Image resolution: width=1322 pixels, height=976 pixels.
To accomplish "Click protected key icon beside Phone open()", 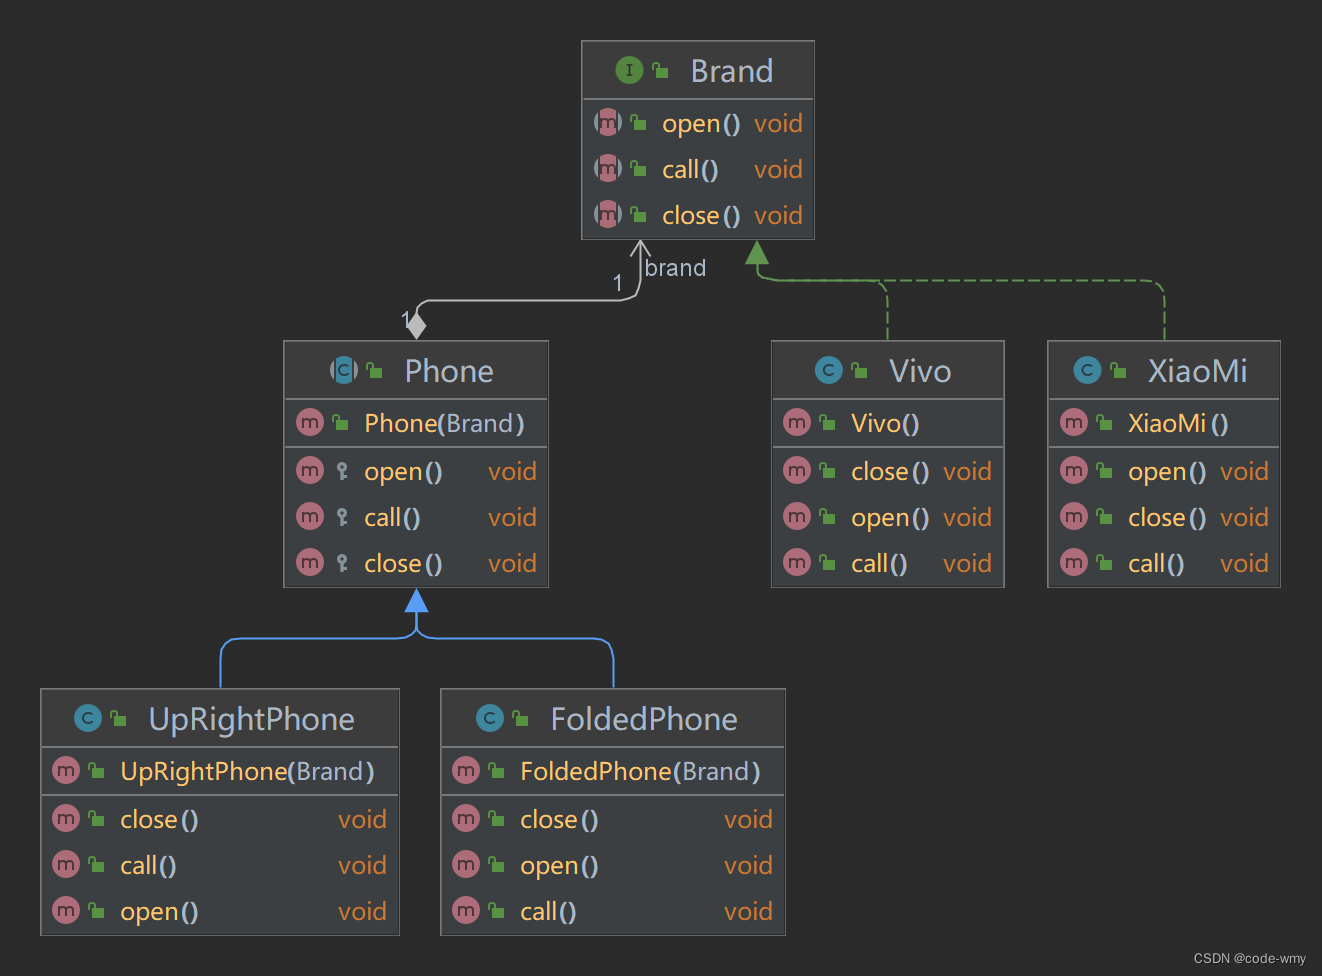I will tap(342, 471).
